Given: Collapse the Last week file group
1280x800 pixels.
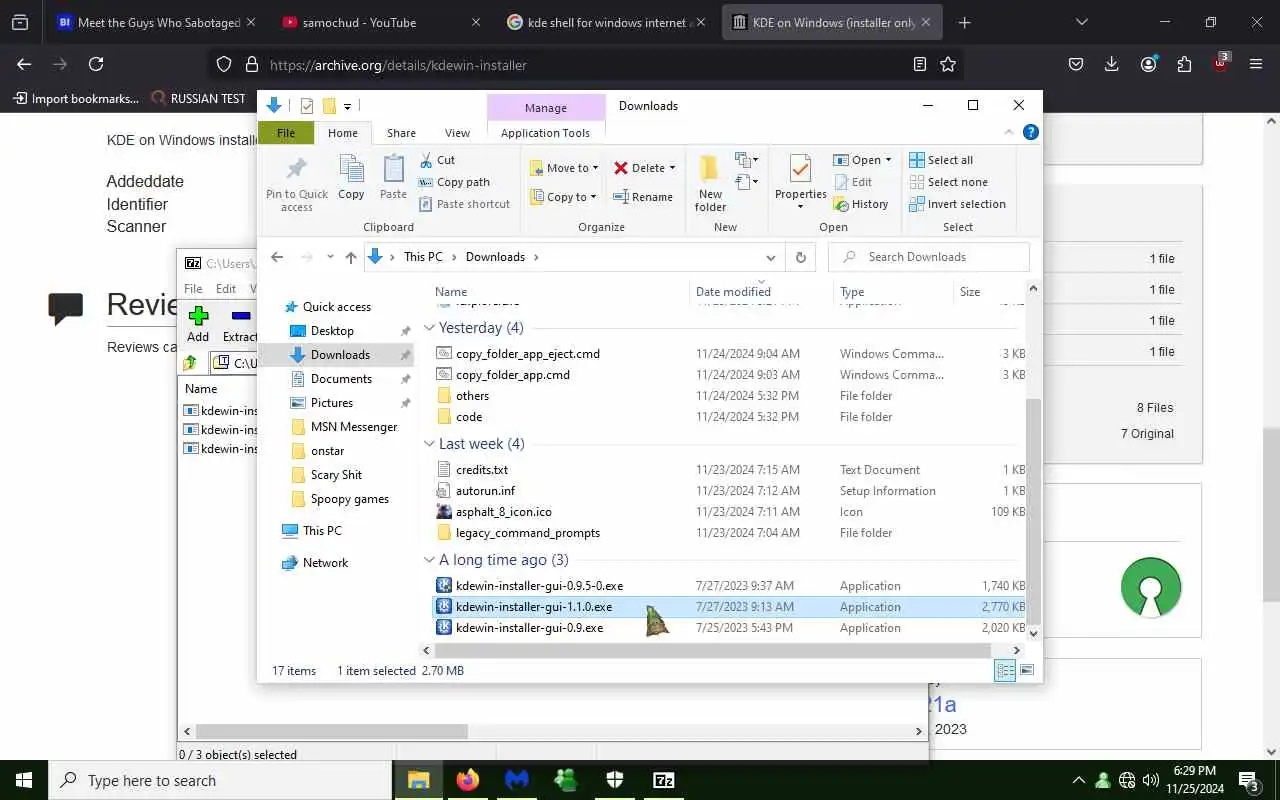Looking at the screenshot, I should 429,444.
